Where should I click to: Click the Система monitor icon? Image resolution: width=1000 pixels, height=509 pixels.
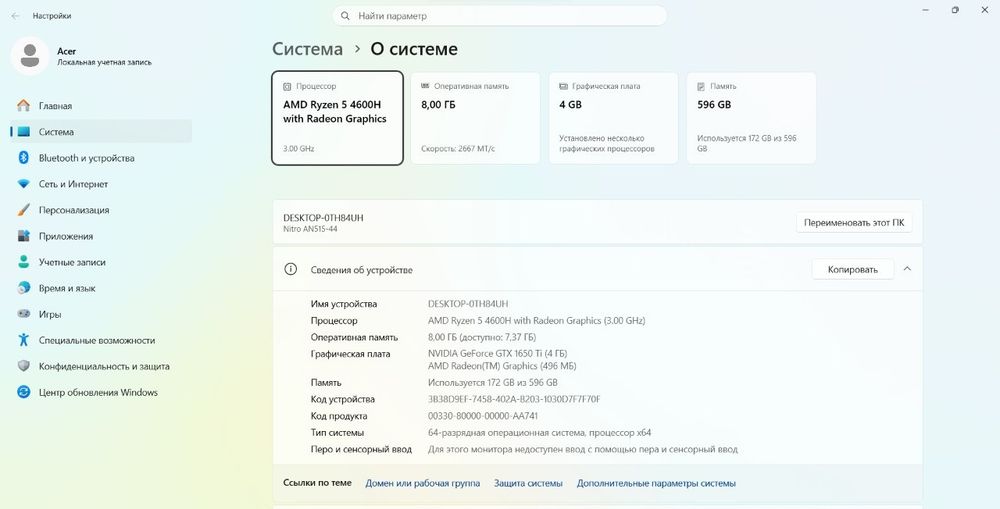[24, 132]
